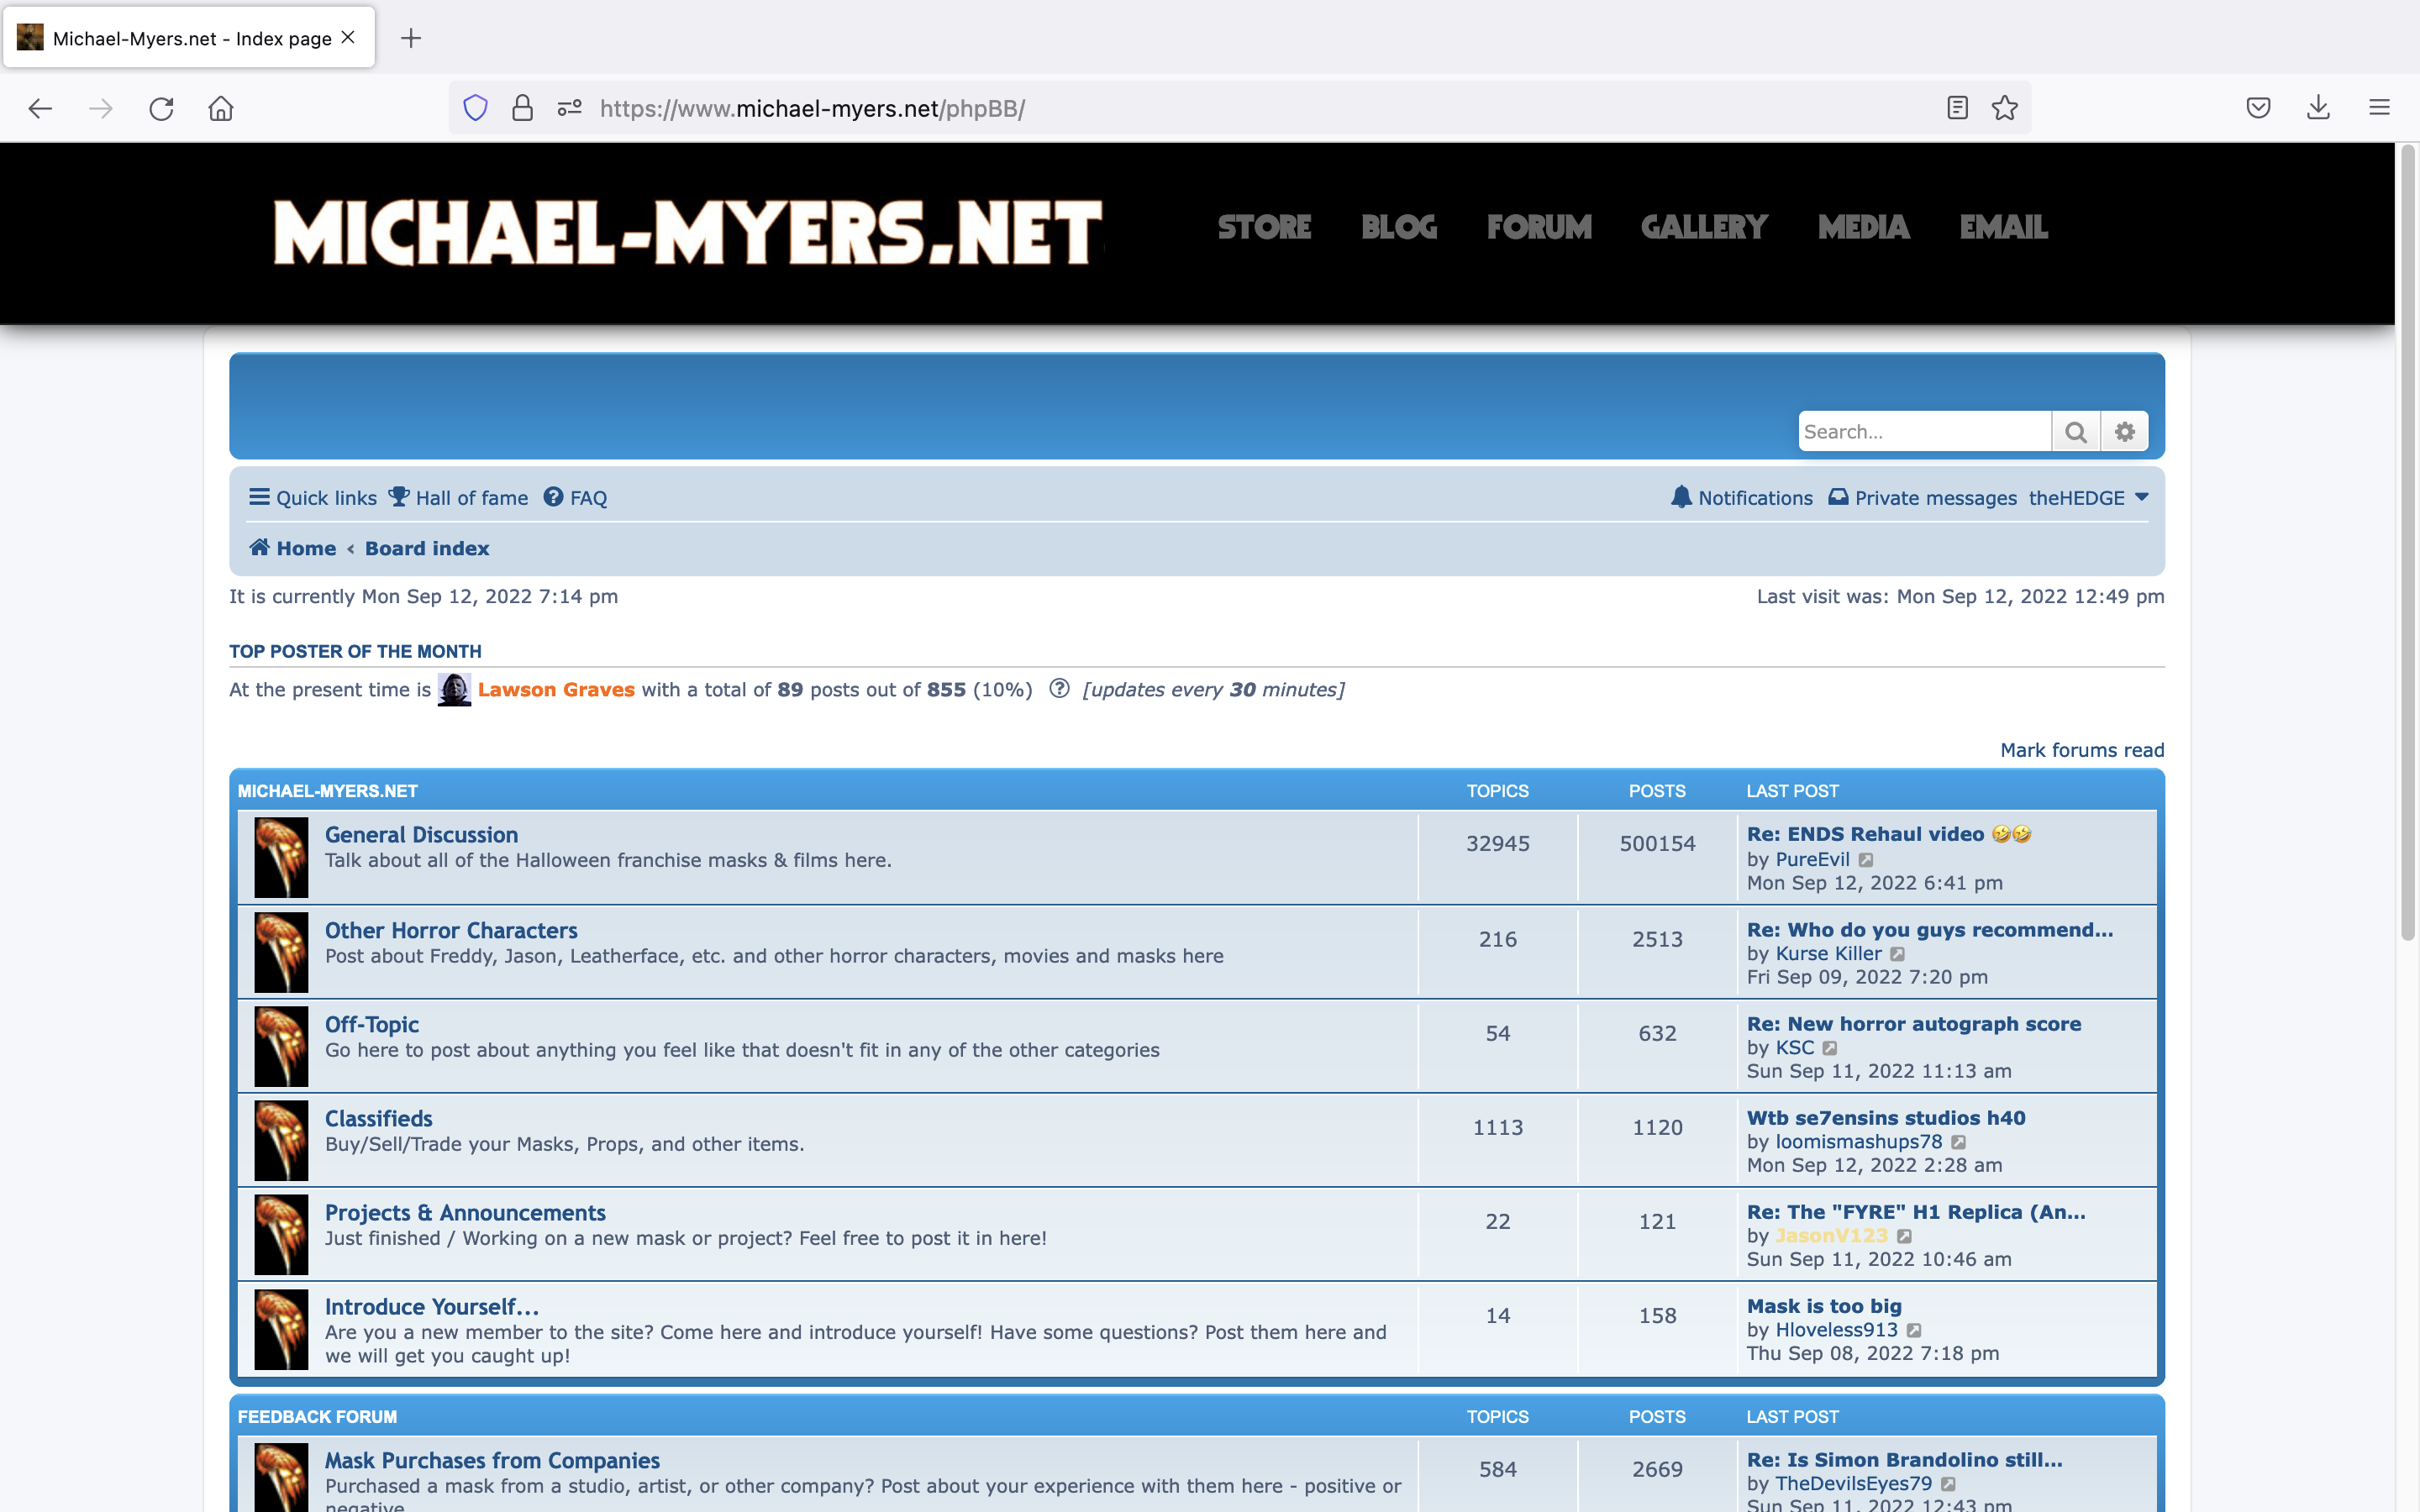This screenshot has width=2420, height=1512.
Task: Open site permissions icon in address bar
Action: point(570,108)
